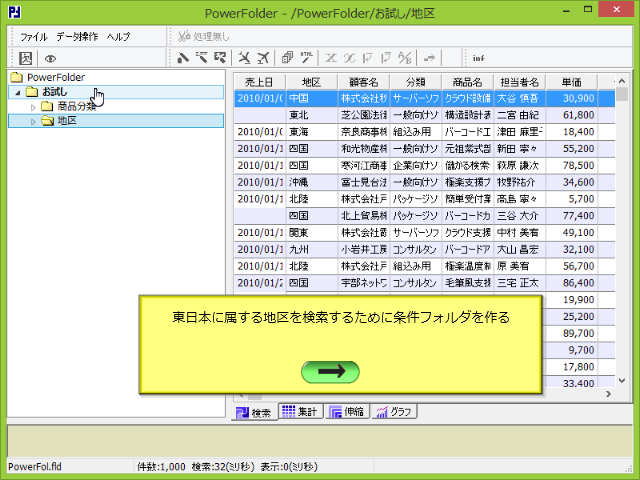Toggle the eye view icon in the left toolbar

[50, 59]
